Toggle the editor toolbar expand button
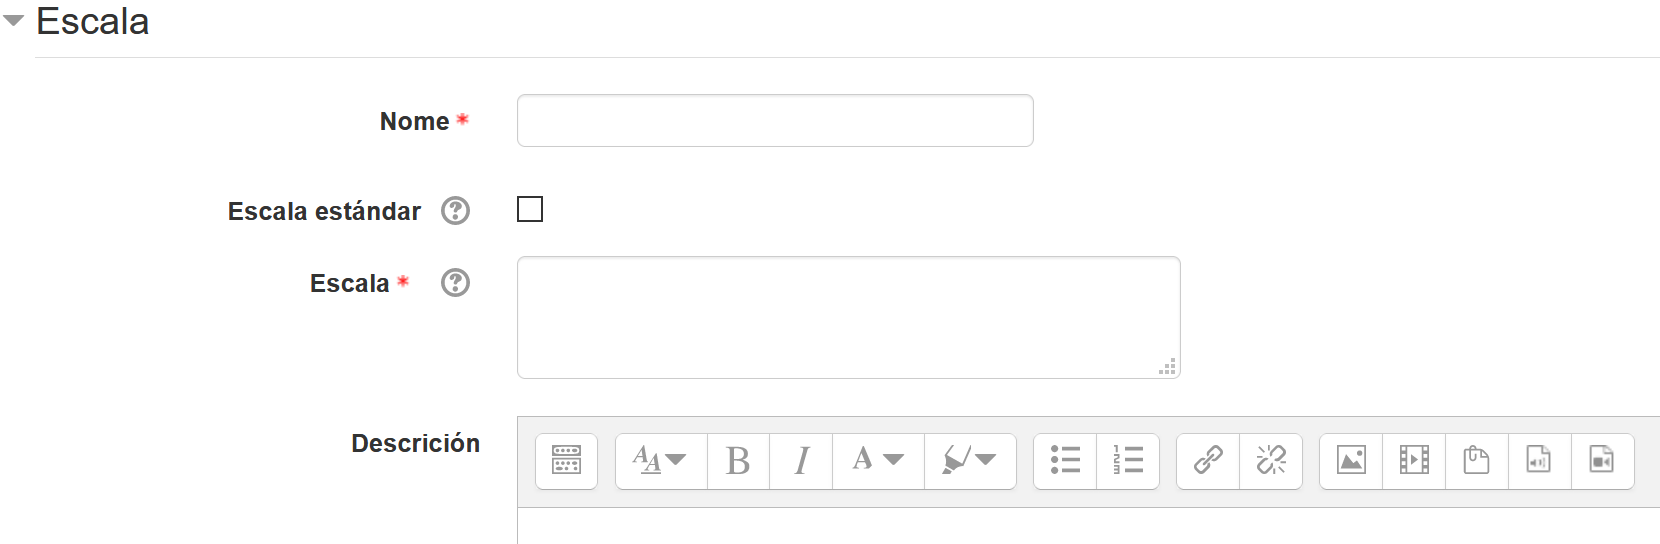This screenshot has height=544, width=1660. [x=566, y=460]
